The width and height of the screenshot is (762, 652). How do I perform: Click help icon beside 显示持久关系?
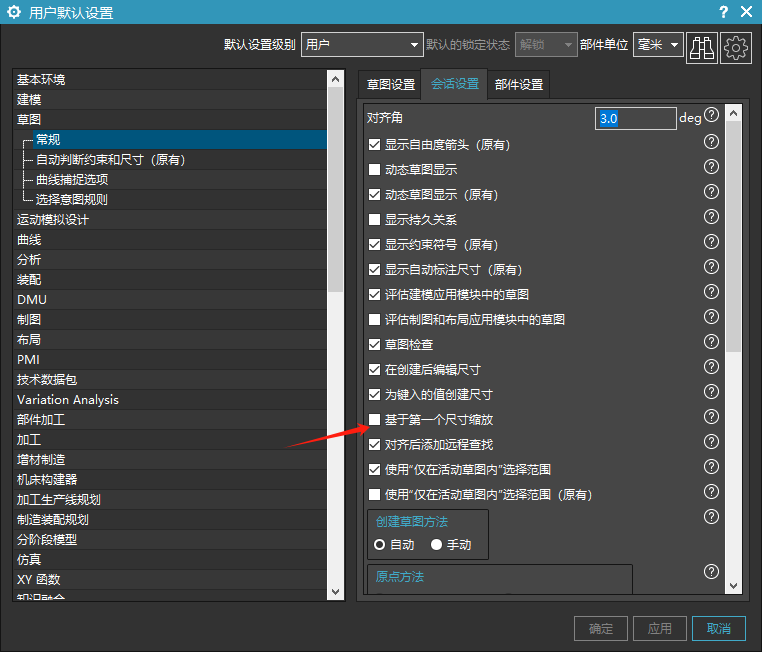711,217
